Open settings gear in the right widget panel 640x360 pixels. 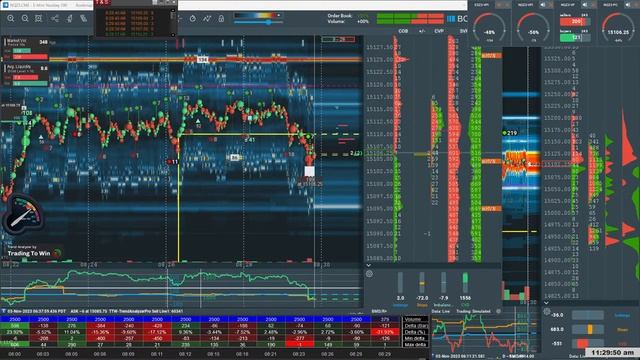click(547, 312)
